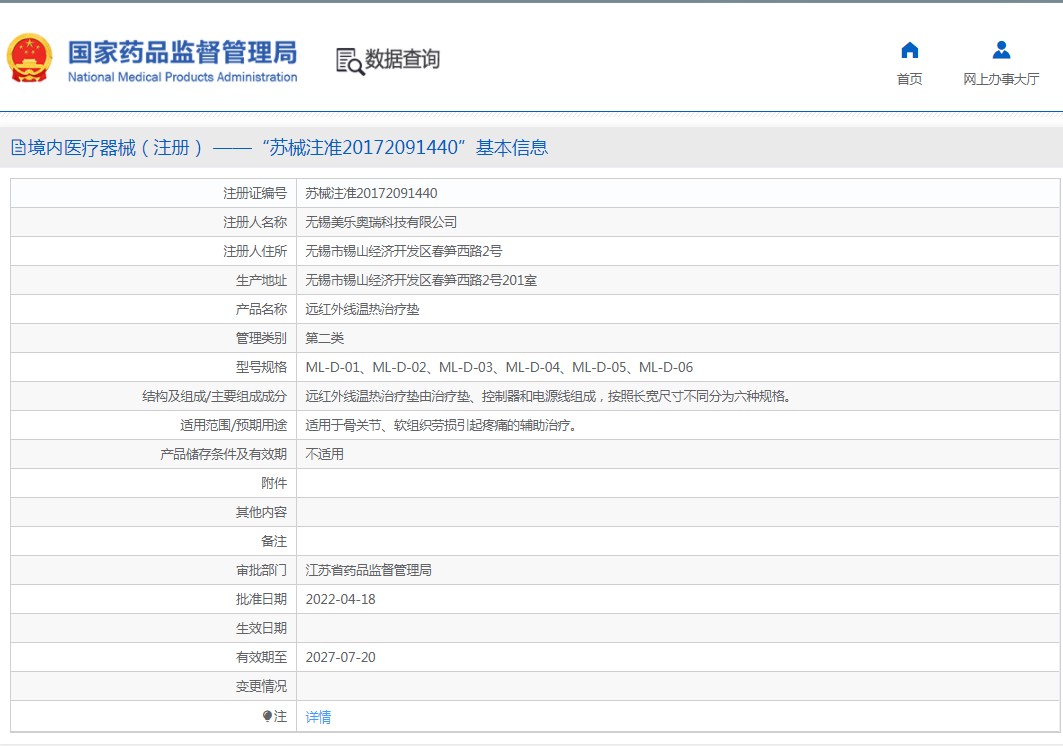Select production address ending with 201室

pyautogui.click(x=421, y=280)
